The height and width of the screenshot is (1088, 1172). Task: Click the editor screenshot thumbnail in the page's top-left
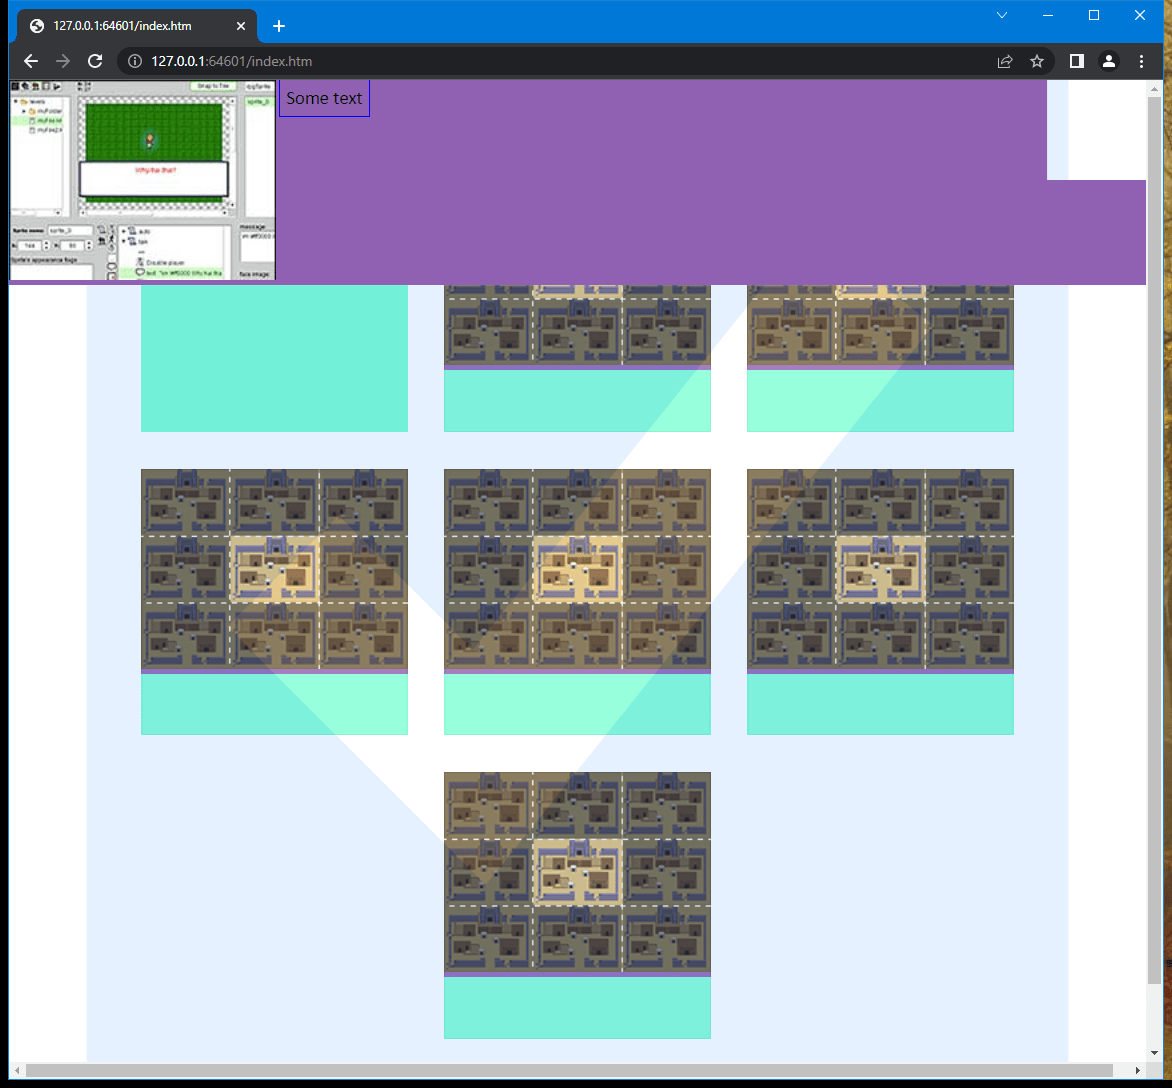coord(142,180)
